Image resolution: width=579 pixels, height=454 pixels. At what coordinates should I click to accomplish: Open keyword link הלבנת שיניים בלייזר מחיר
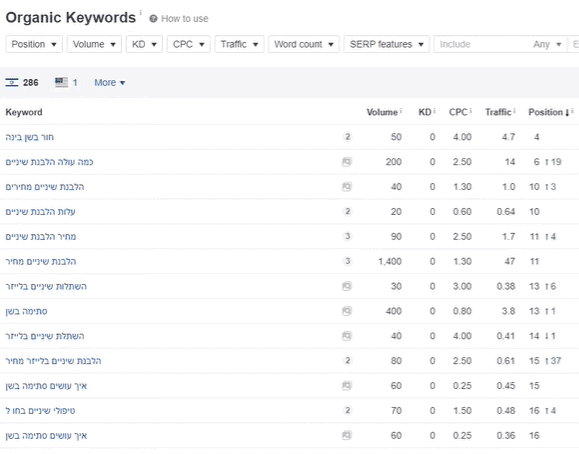[x=53, y=361]
